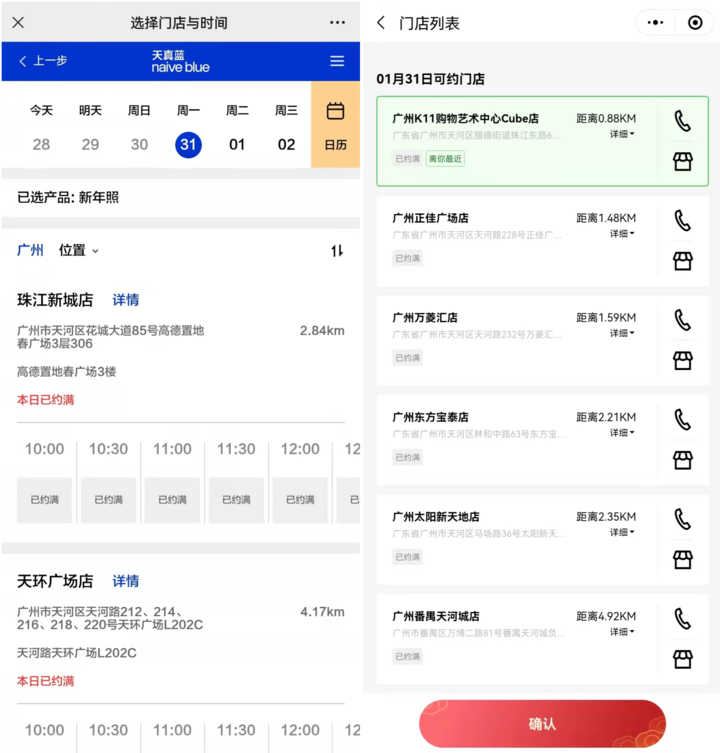Image resolution: width=720 pixels, height=753 pixels.
Task: Expand 详细 for 广州番禺天河城店
Action: pyautogui.click(x=622, y=632)
